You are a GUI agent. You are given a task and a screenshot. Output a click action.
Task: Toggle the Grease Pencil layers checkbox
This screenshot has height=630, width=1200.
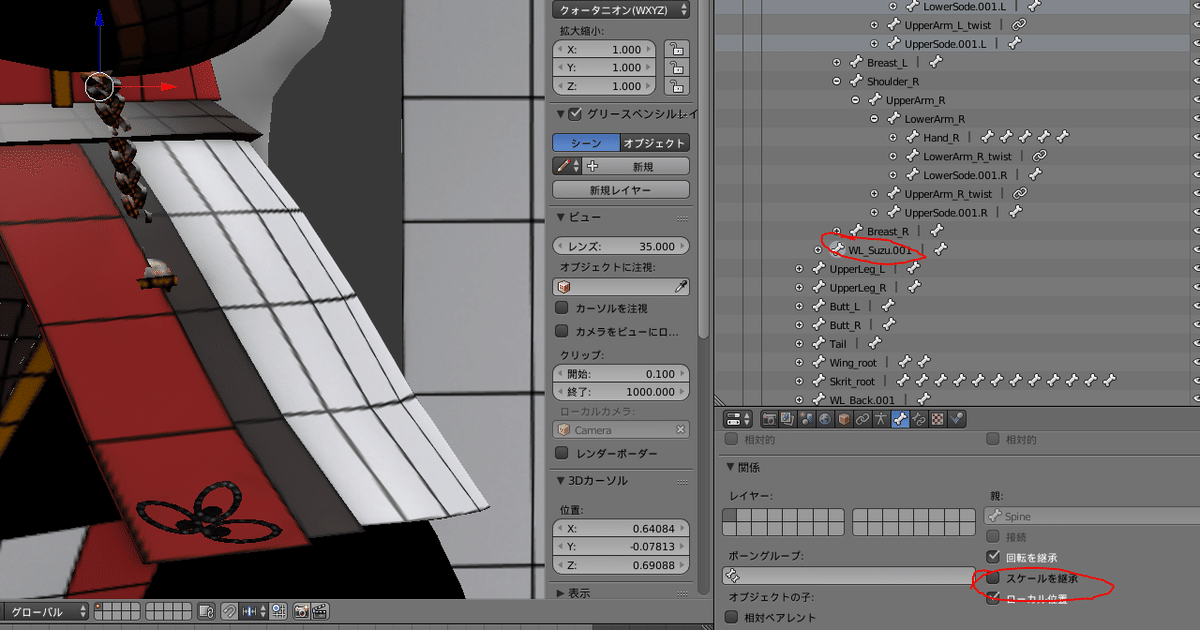click(575, 114)
